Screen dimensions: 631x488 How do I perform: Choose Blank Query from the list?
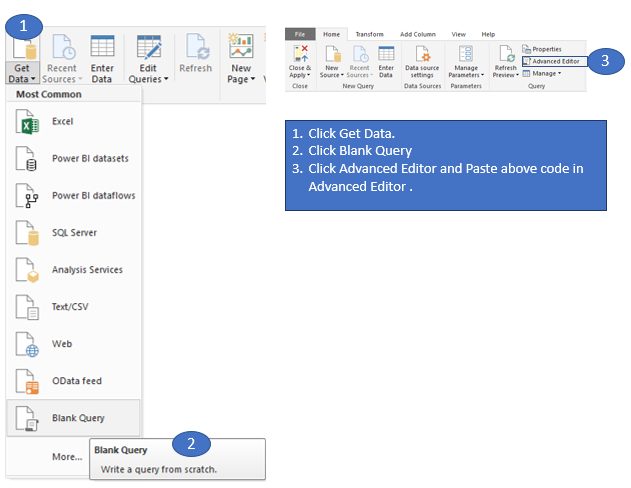click(73, 418)
